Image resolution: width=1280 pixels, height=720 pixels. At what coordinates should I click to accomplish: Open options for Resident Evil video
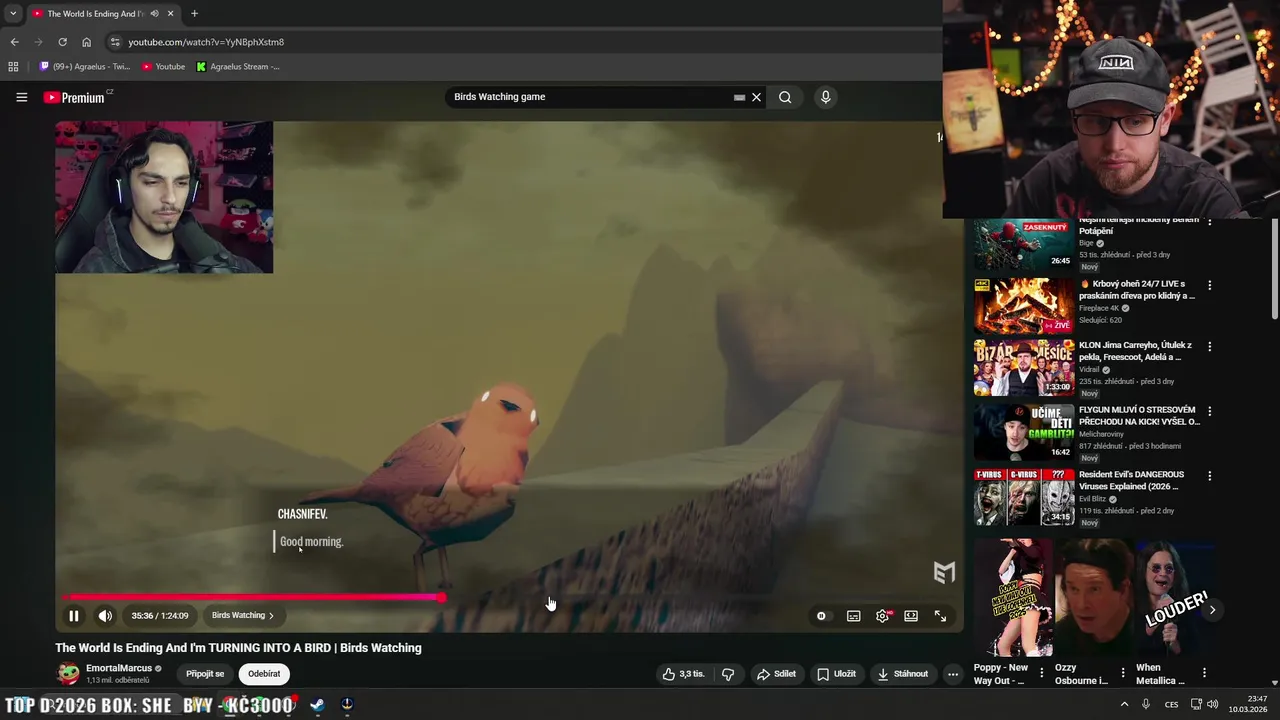point(1210,476)
